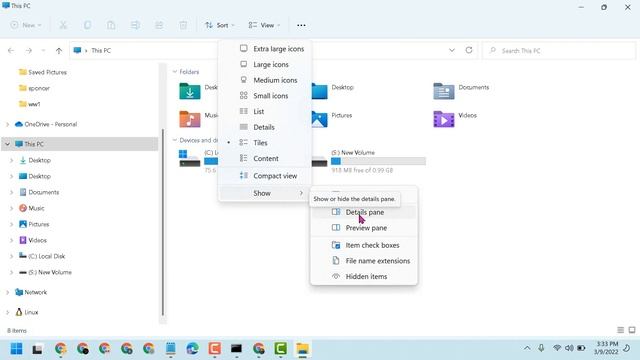Open the Videos folder icon
The image size is (640, 360).
(444, 119)
